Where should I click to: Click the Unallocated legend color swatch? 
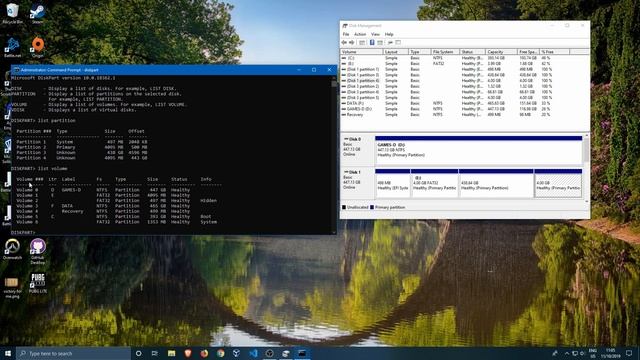coord(344,207)
